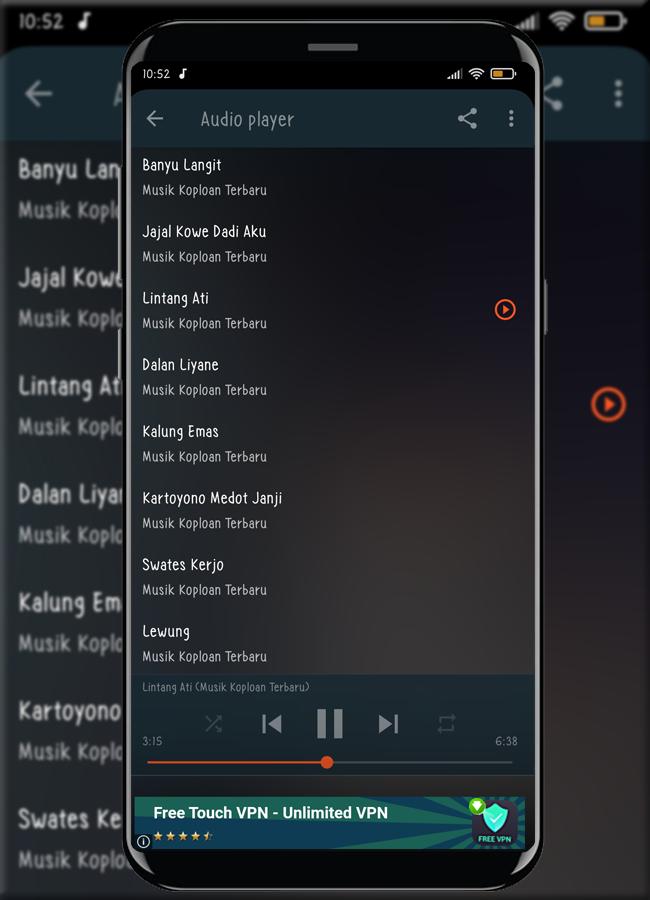Play the song Banyu Langit
The height and width of the screenshot is (900, 650).
coord(332,177)
